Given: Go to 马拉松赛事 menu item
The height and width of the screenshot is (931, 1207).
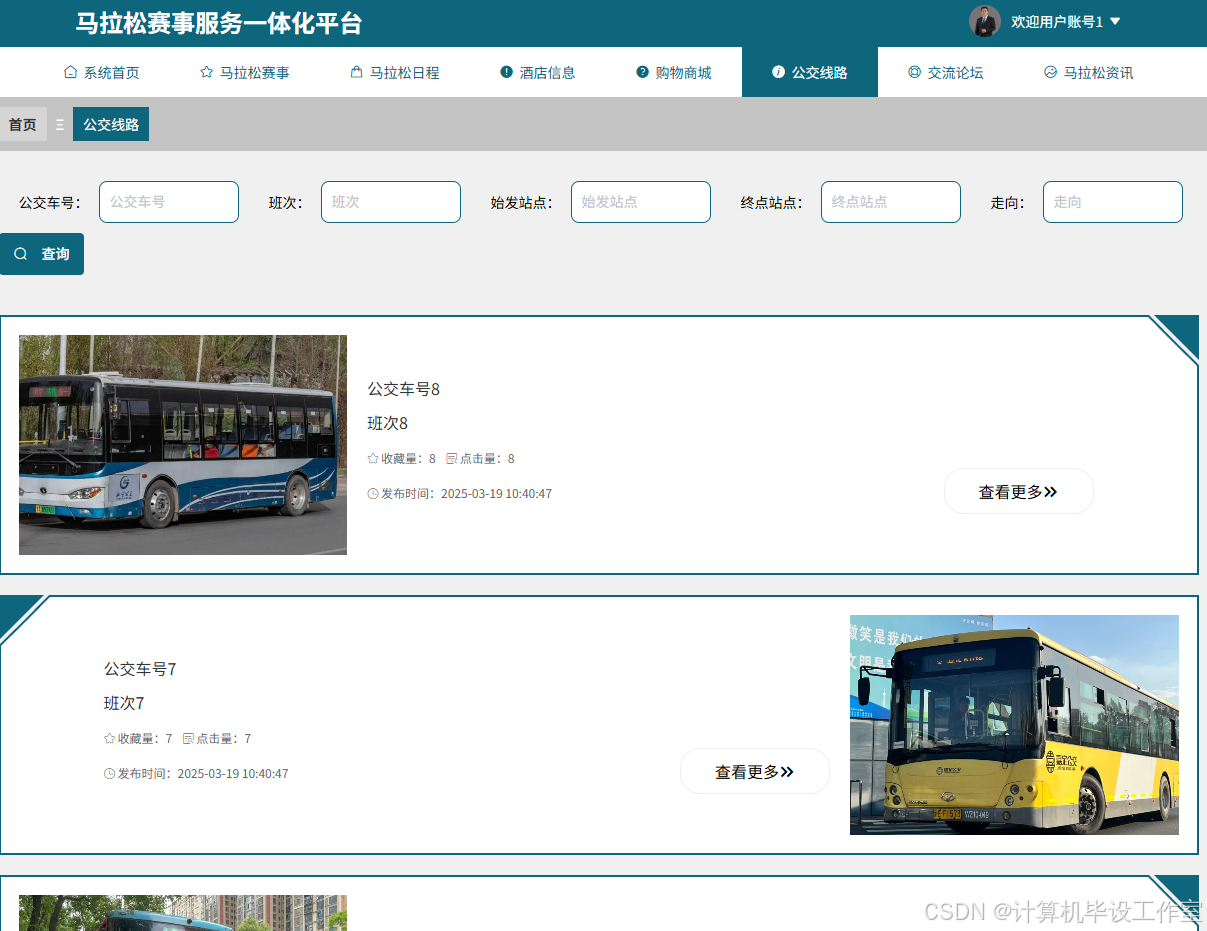Looking at the screenshot, I should pos(244,72).
